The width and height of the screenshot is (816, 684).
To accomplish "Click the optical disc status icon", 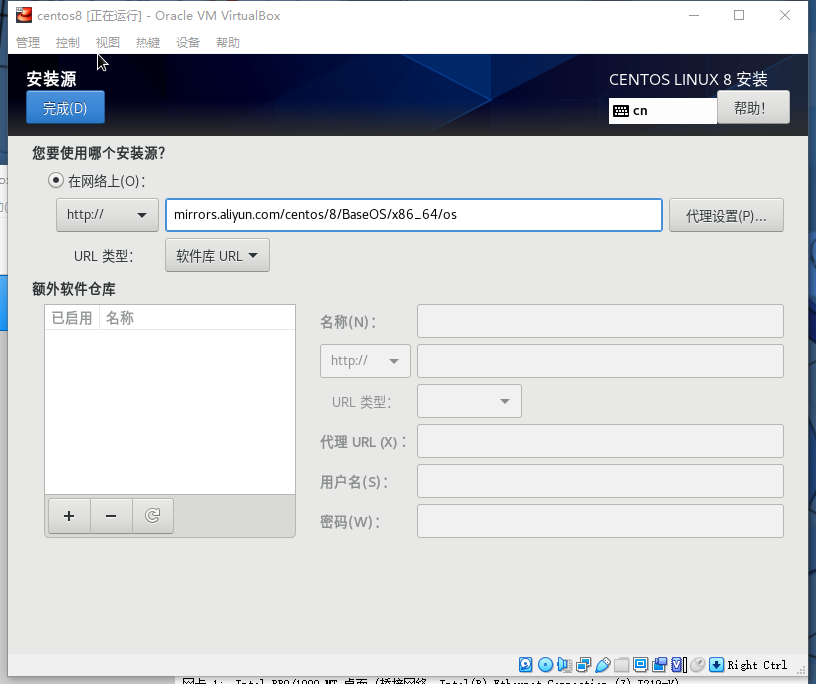I will coord(545,665).
